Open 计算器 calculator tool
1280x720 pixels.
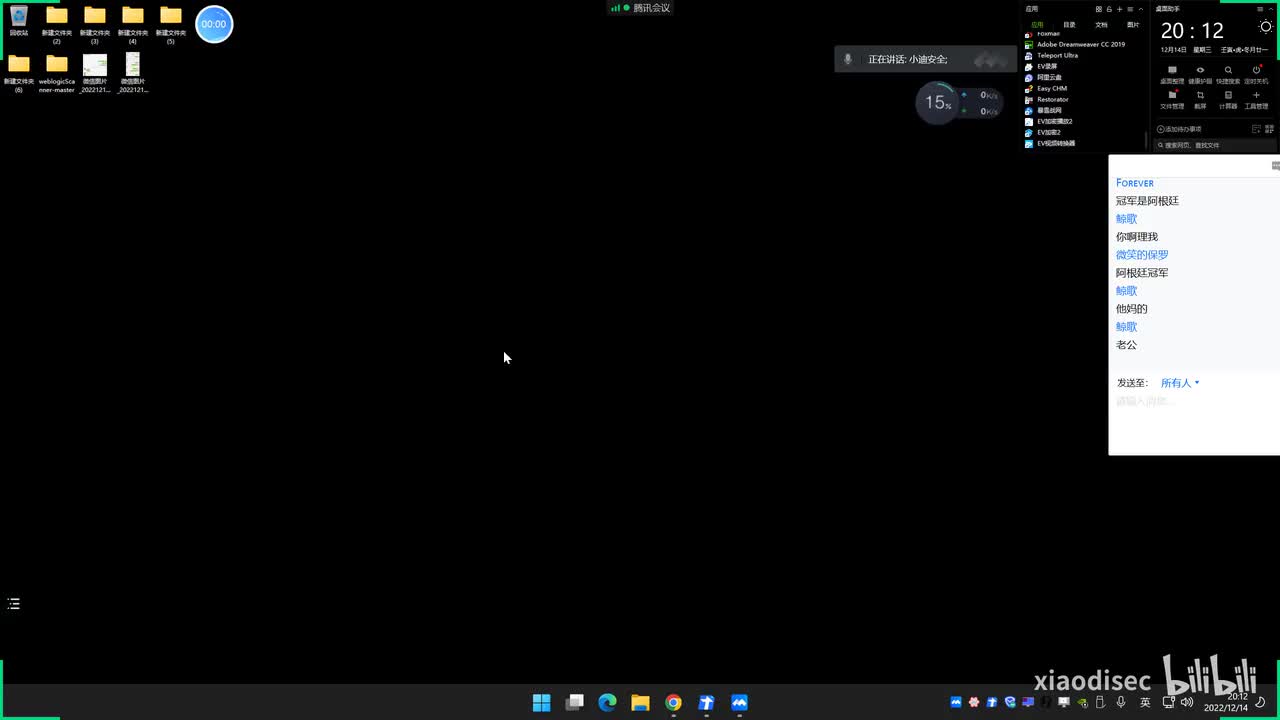click(1228, 100)
